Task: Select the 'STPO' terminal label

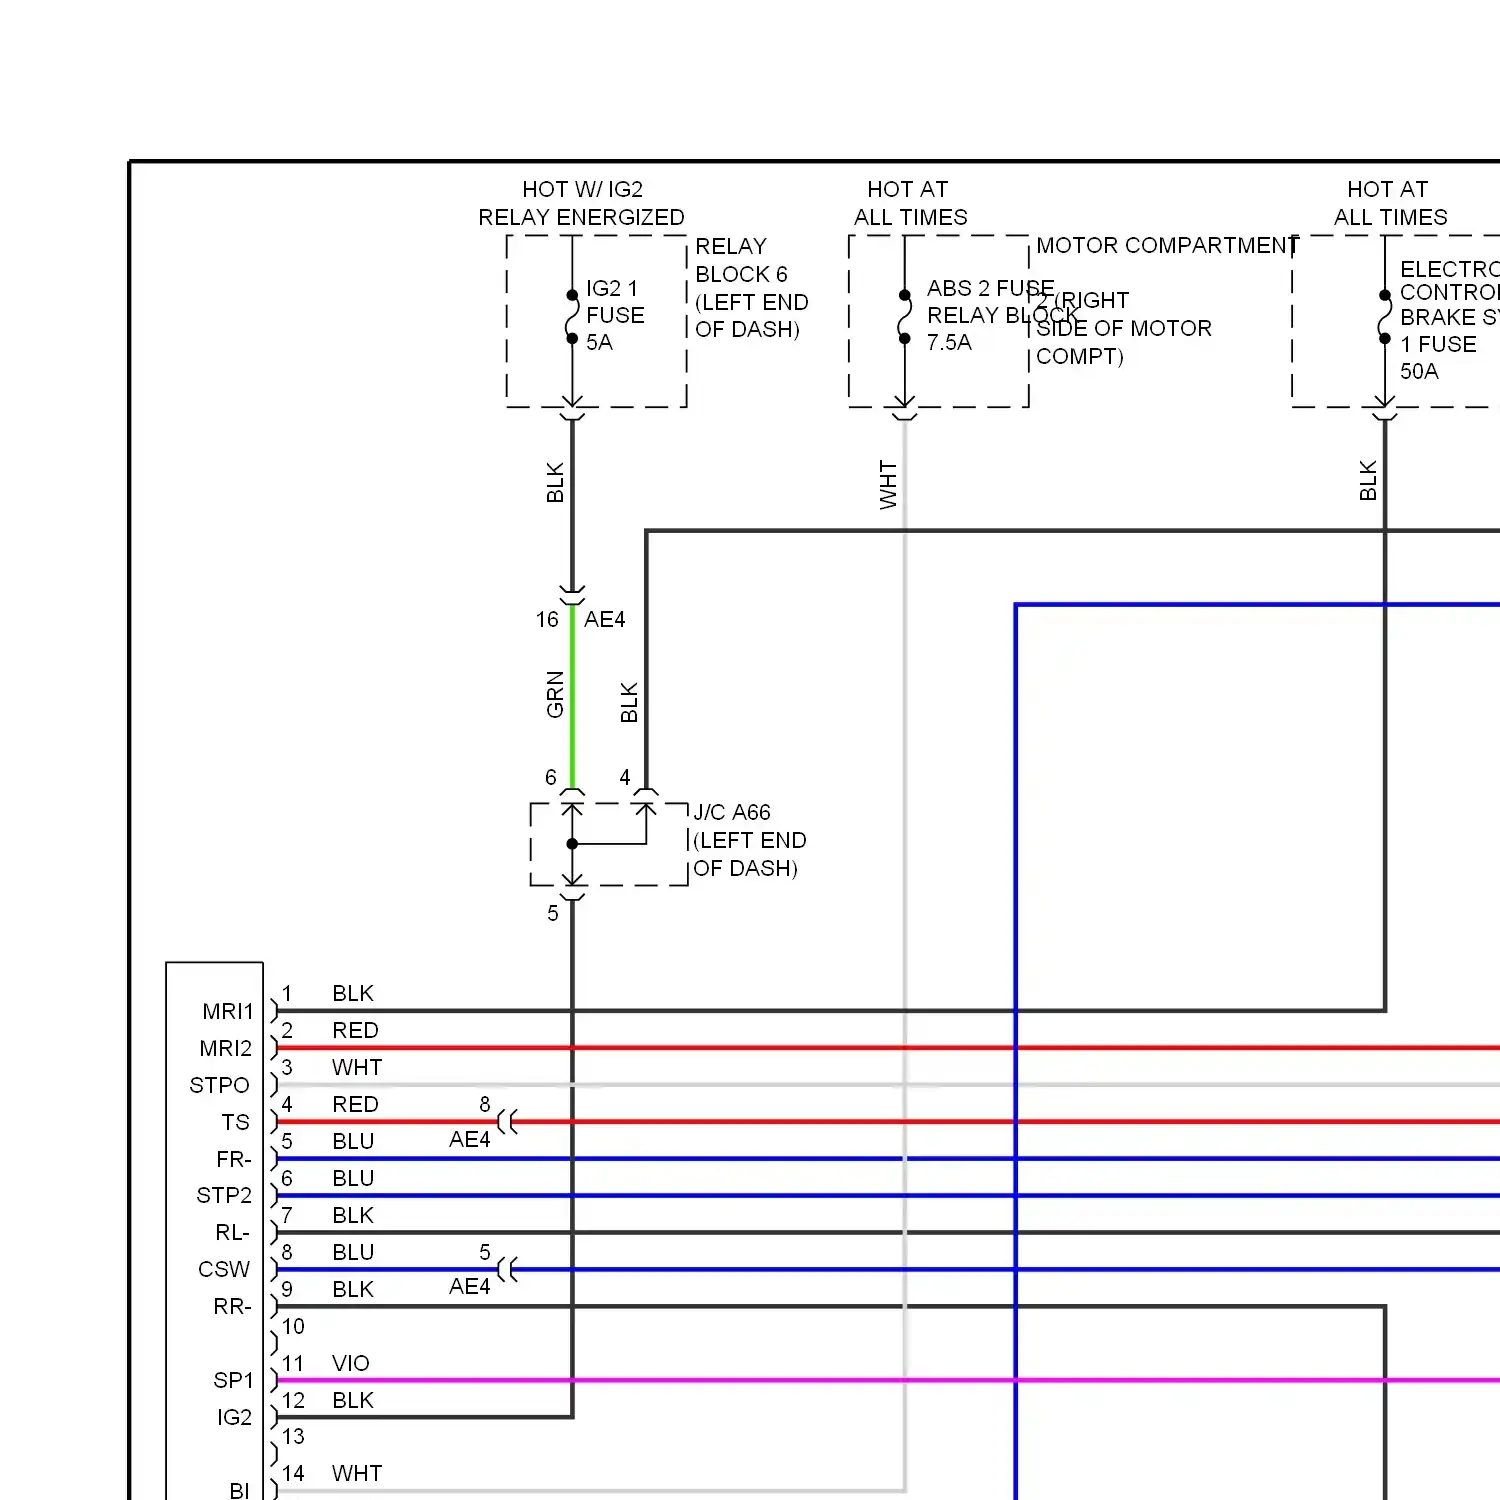Action: pos(220,1086)
